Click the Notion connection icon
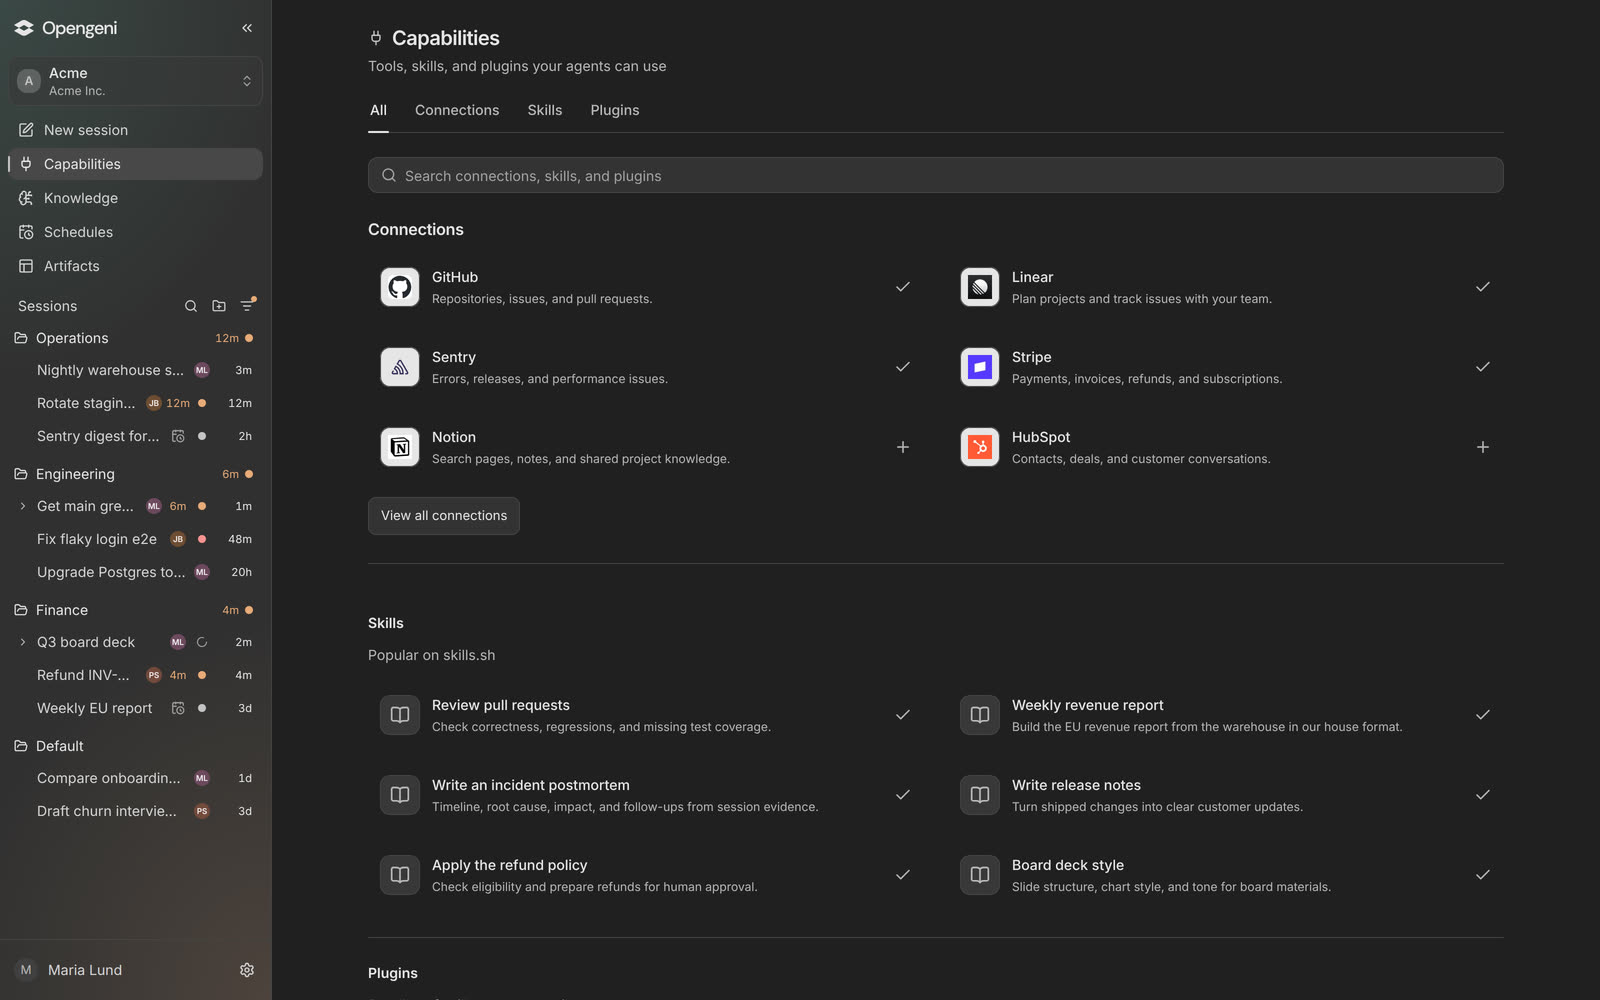Image resolution: width=1600 pixels, height=1000 pixels. click(x=400, y=447)
